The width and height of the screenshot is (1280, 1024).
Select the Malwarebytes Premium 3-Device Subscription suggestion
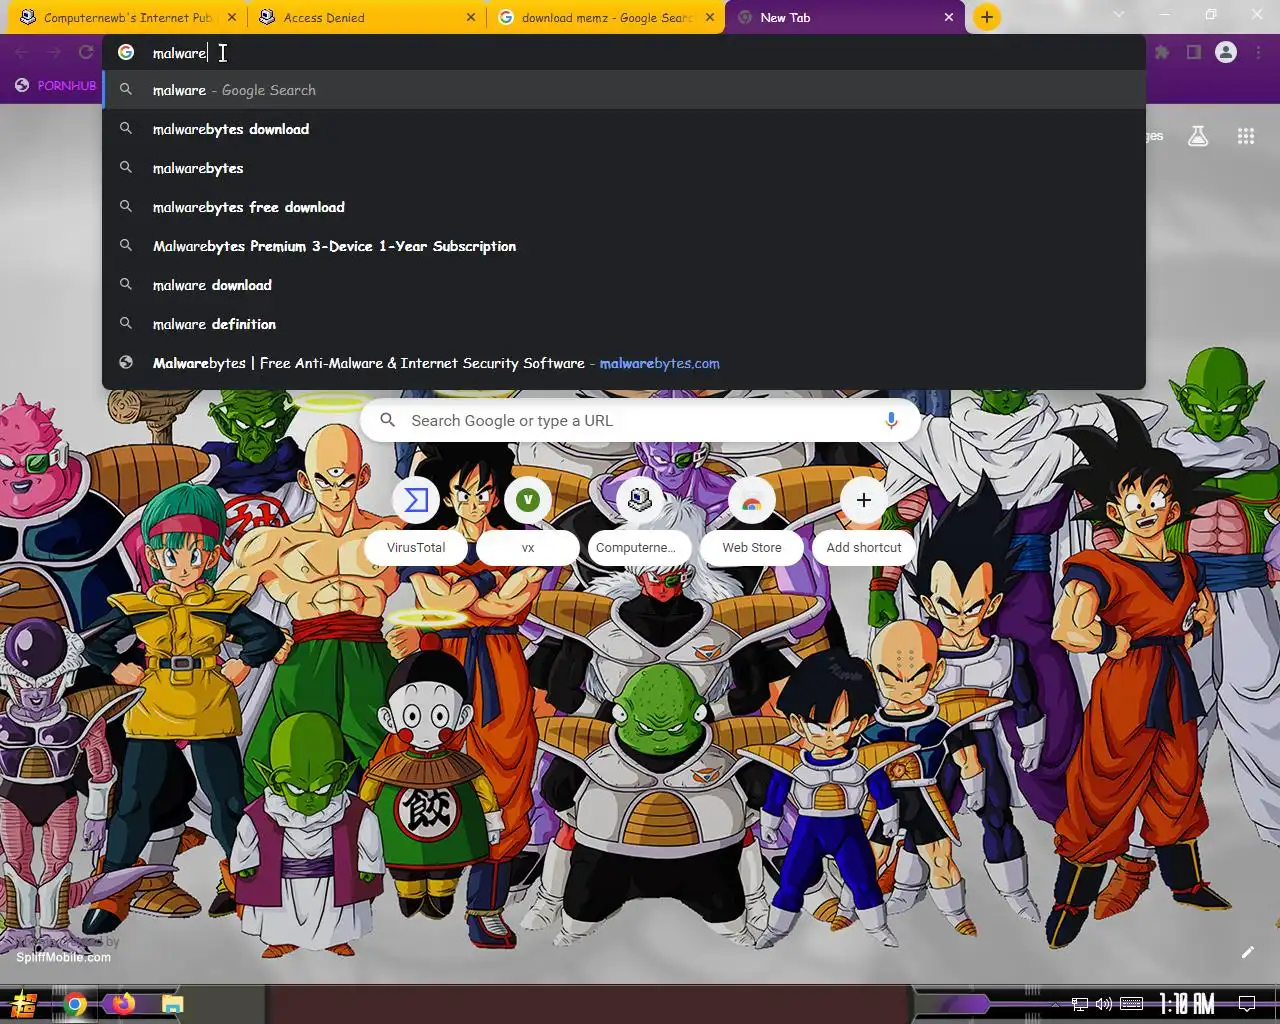624,246
